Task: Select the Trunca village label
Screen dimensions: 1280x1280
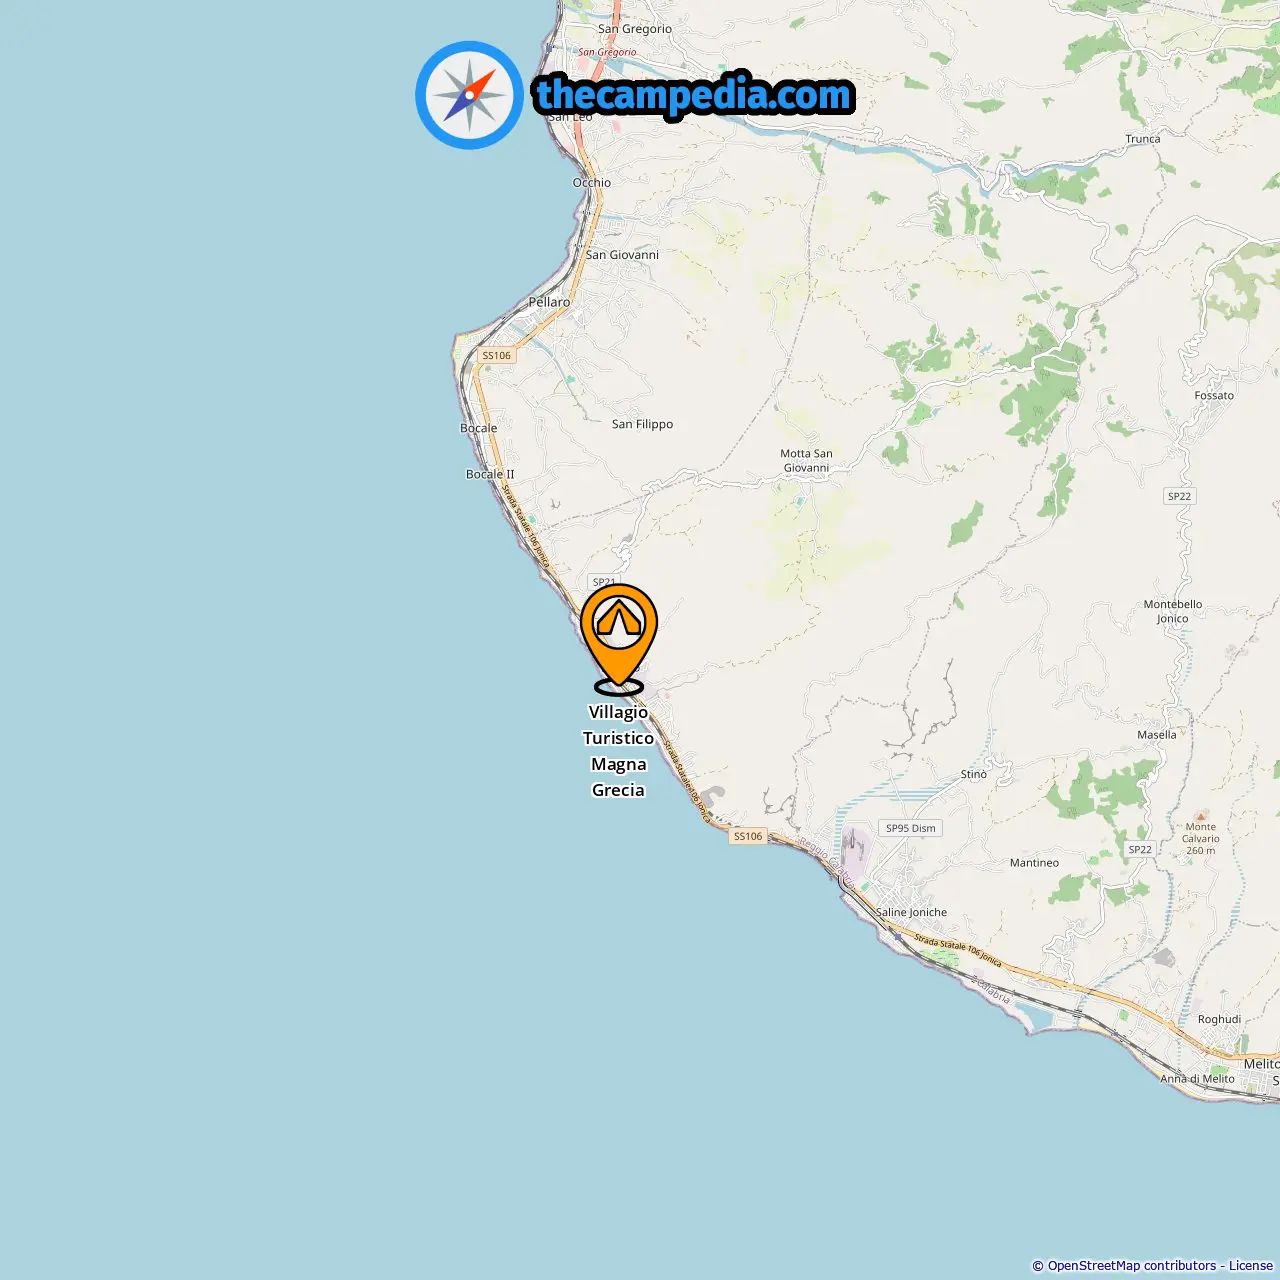Action: click(x=1143, y=139)
